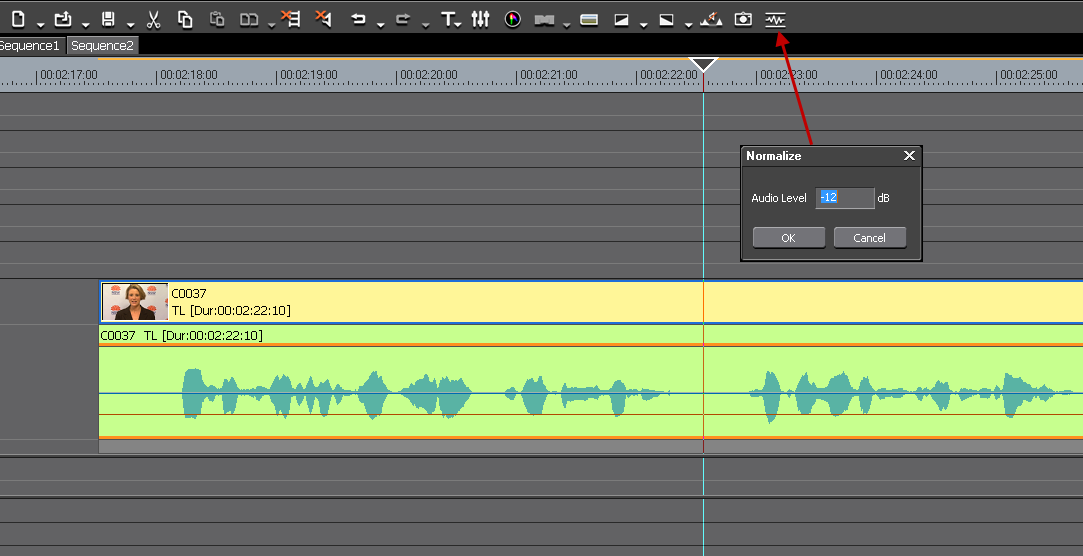Click the Delete clip icon with orange X
This screenshot has width=1083, height=556.
(323, 19)
